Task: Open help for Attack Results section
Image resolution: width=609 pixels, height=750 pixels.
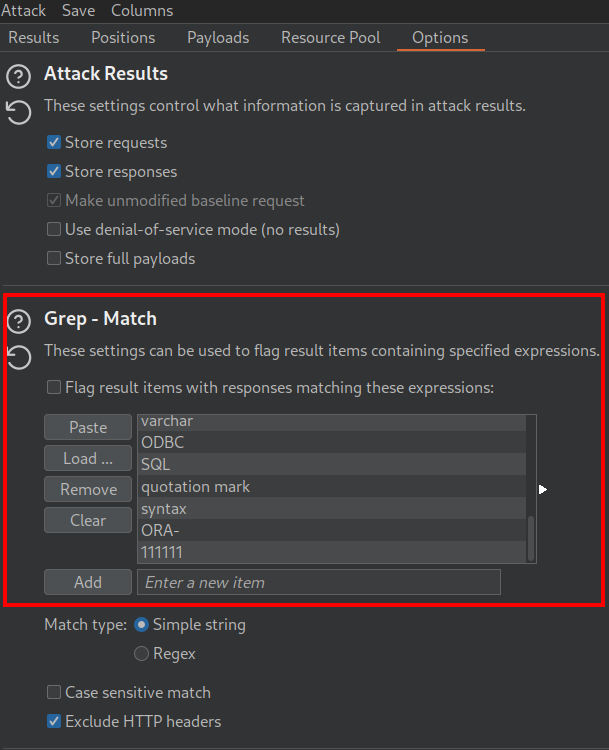Action: (18, 76)
